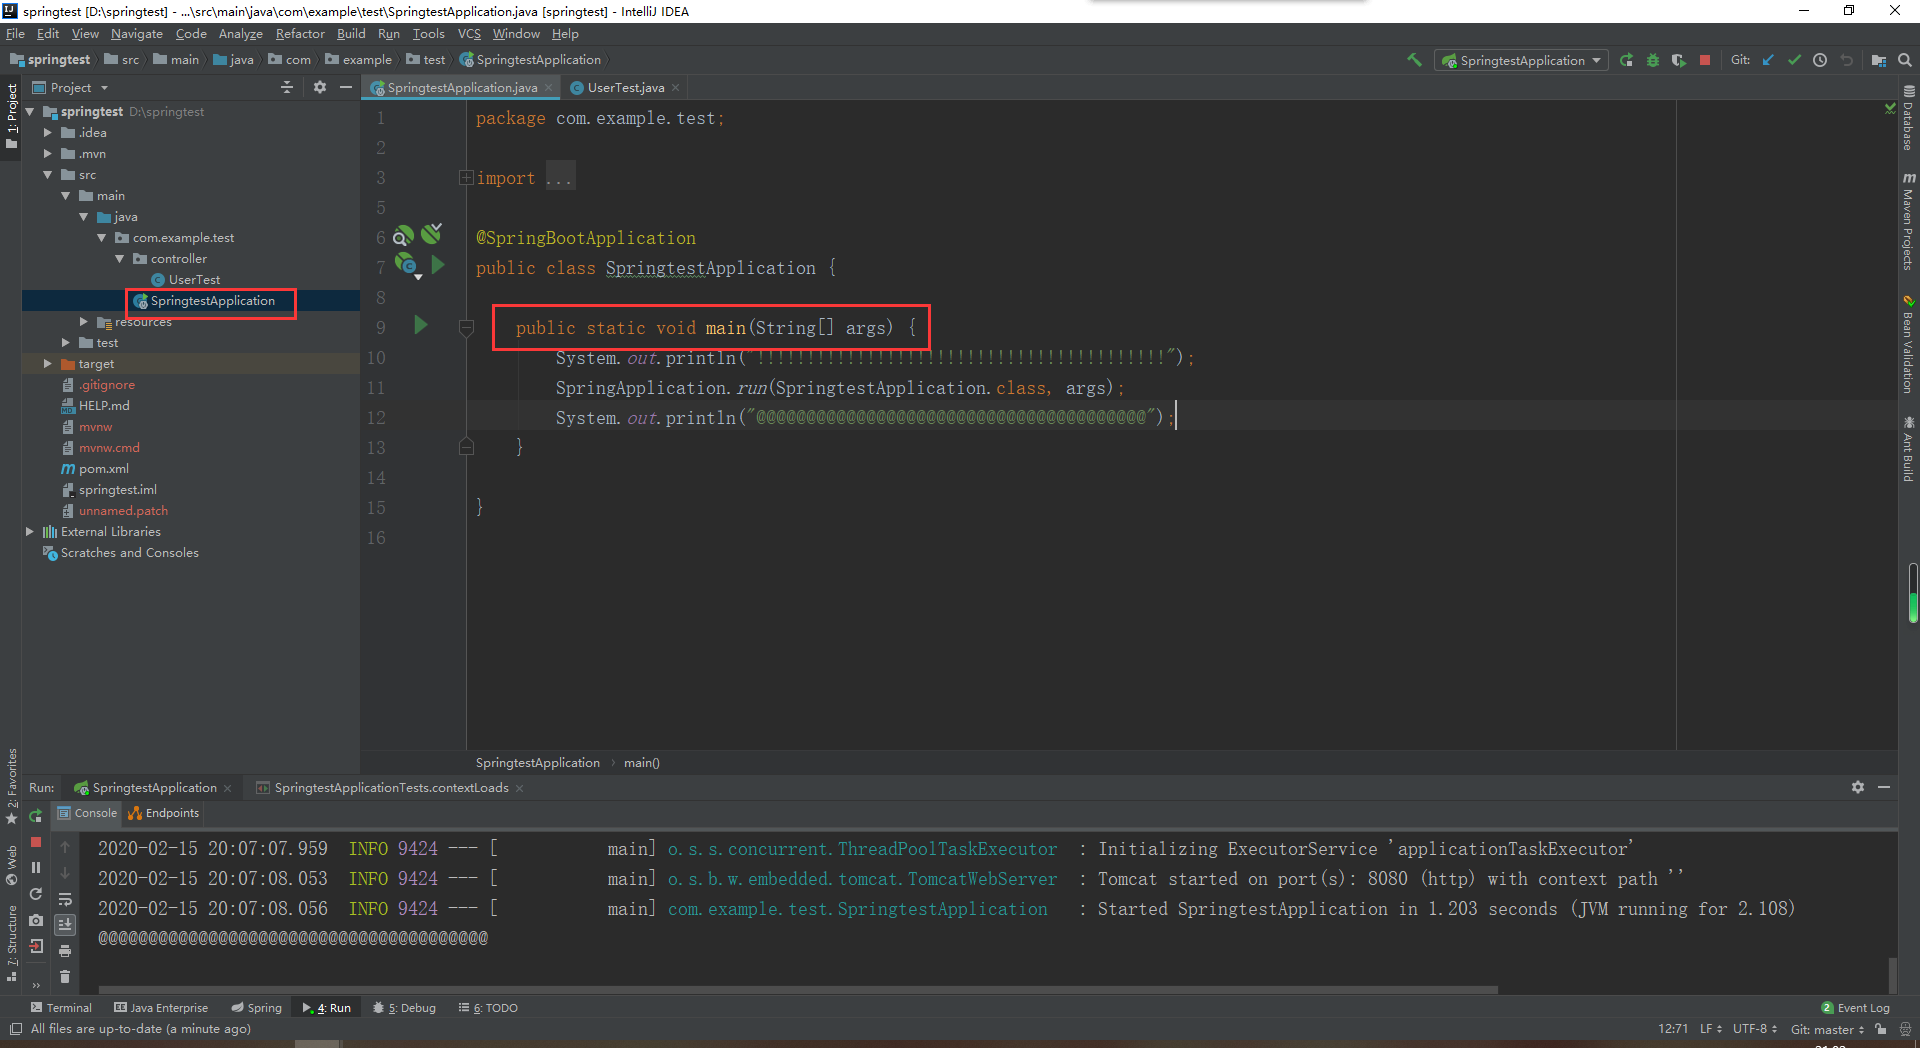Screen dimensions: 1920x1048
Task: Click the run gutter arrow on the class line
Action: coord(438,265)
